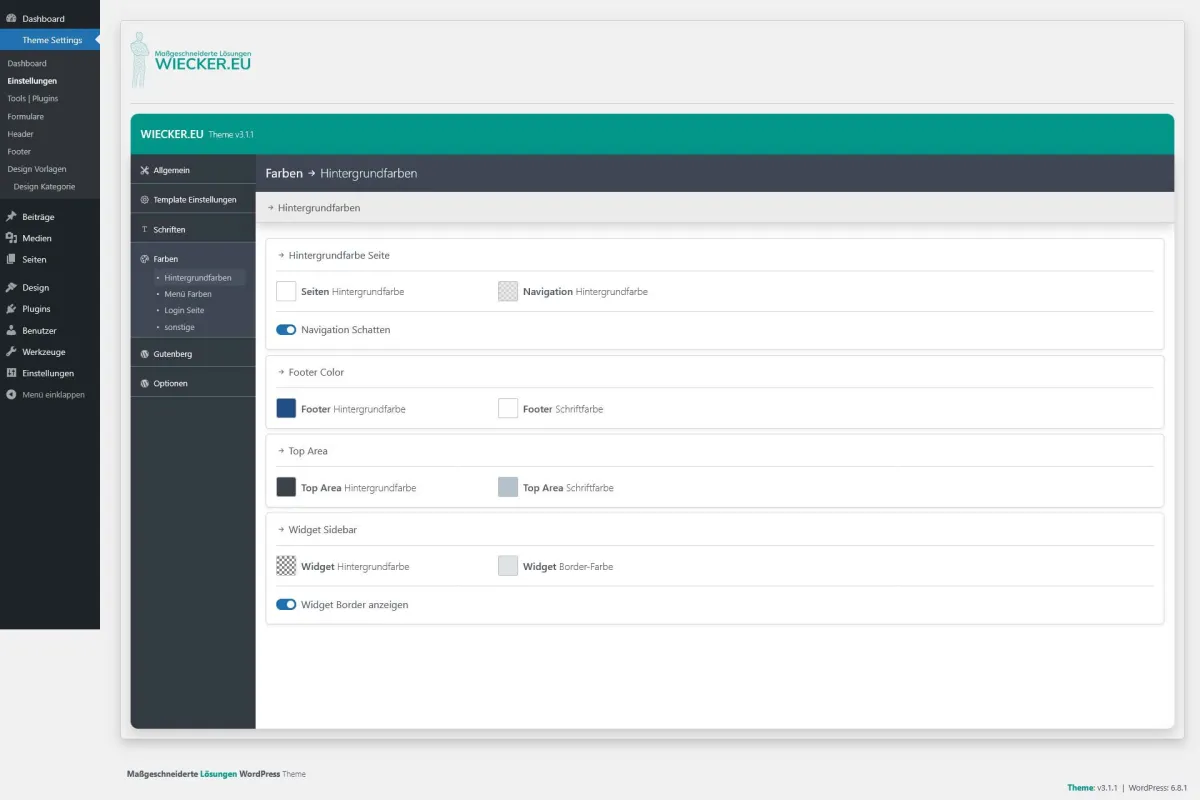Pick the blue Footer Hintergrundfarbe swatch
Image resolution: width=1200 pixels, height=800 pixels.
coord(286,408)
